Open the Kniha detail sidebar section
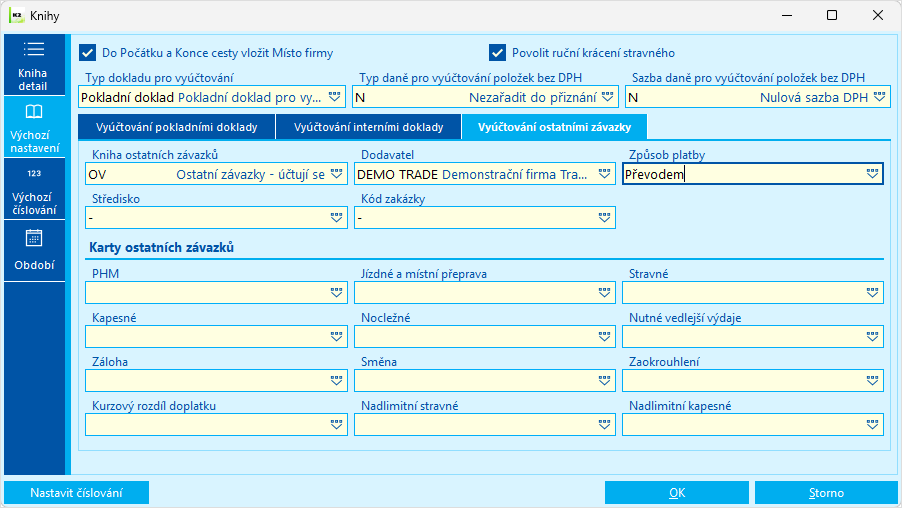This screenshot has width=902, height=508. tap(34, 64)
